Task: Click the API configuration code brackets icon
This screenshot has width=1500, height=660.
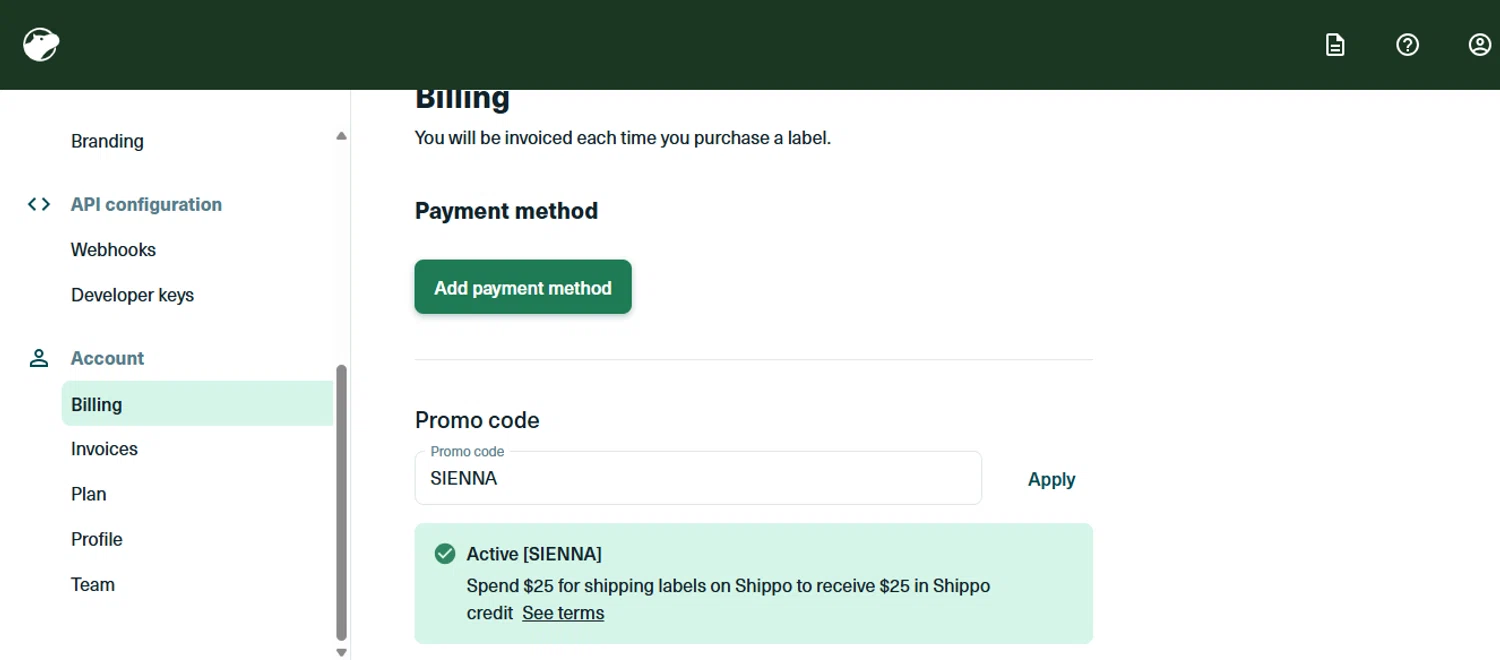Action: point(39,204)
